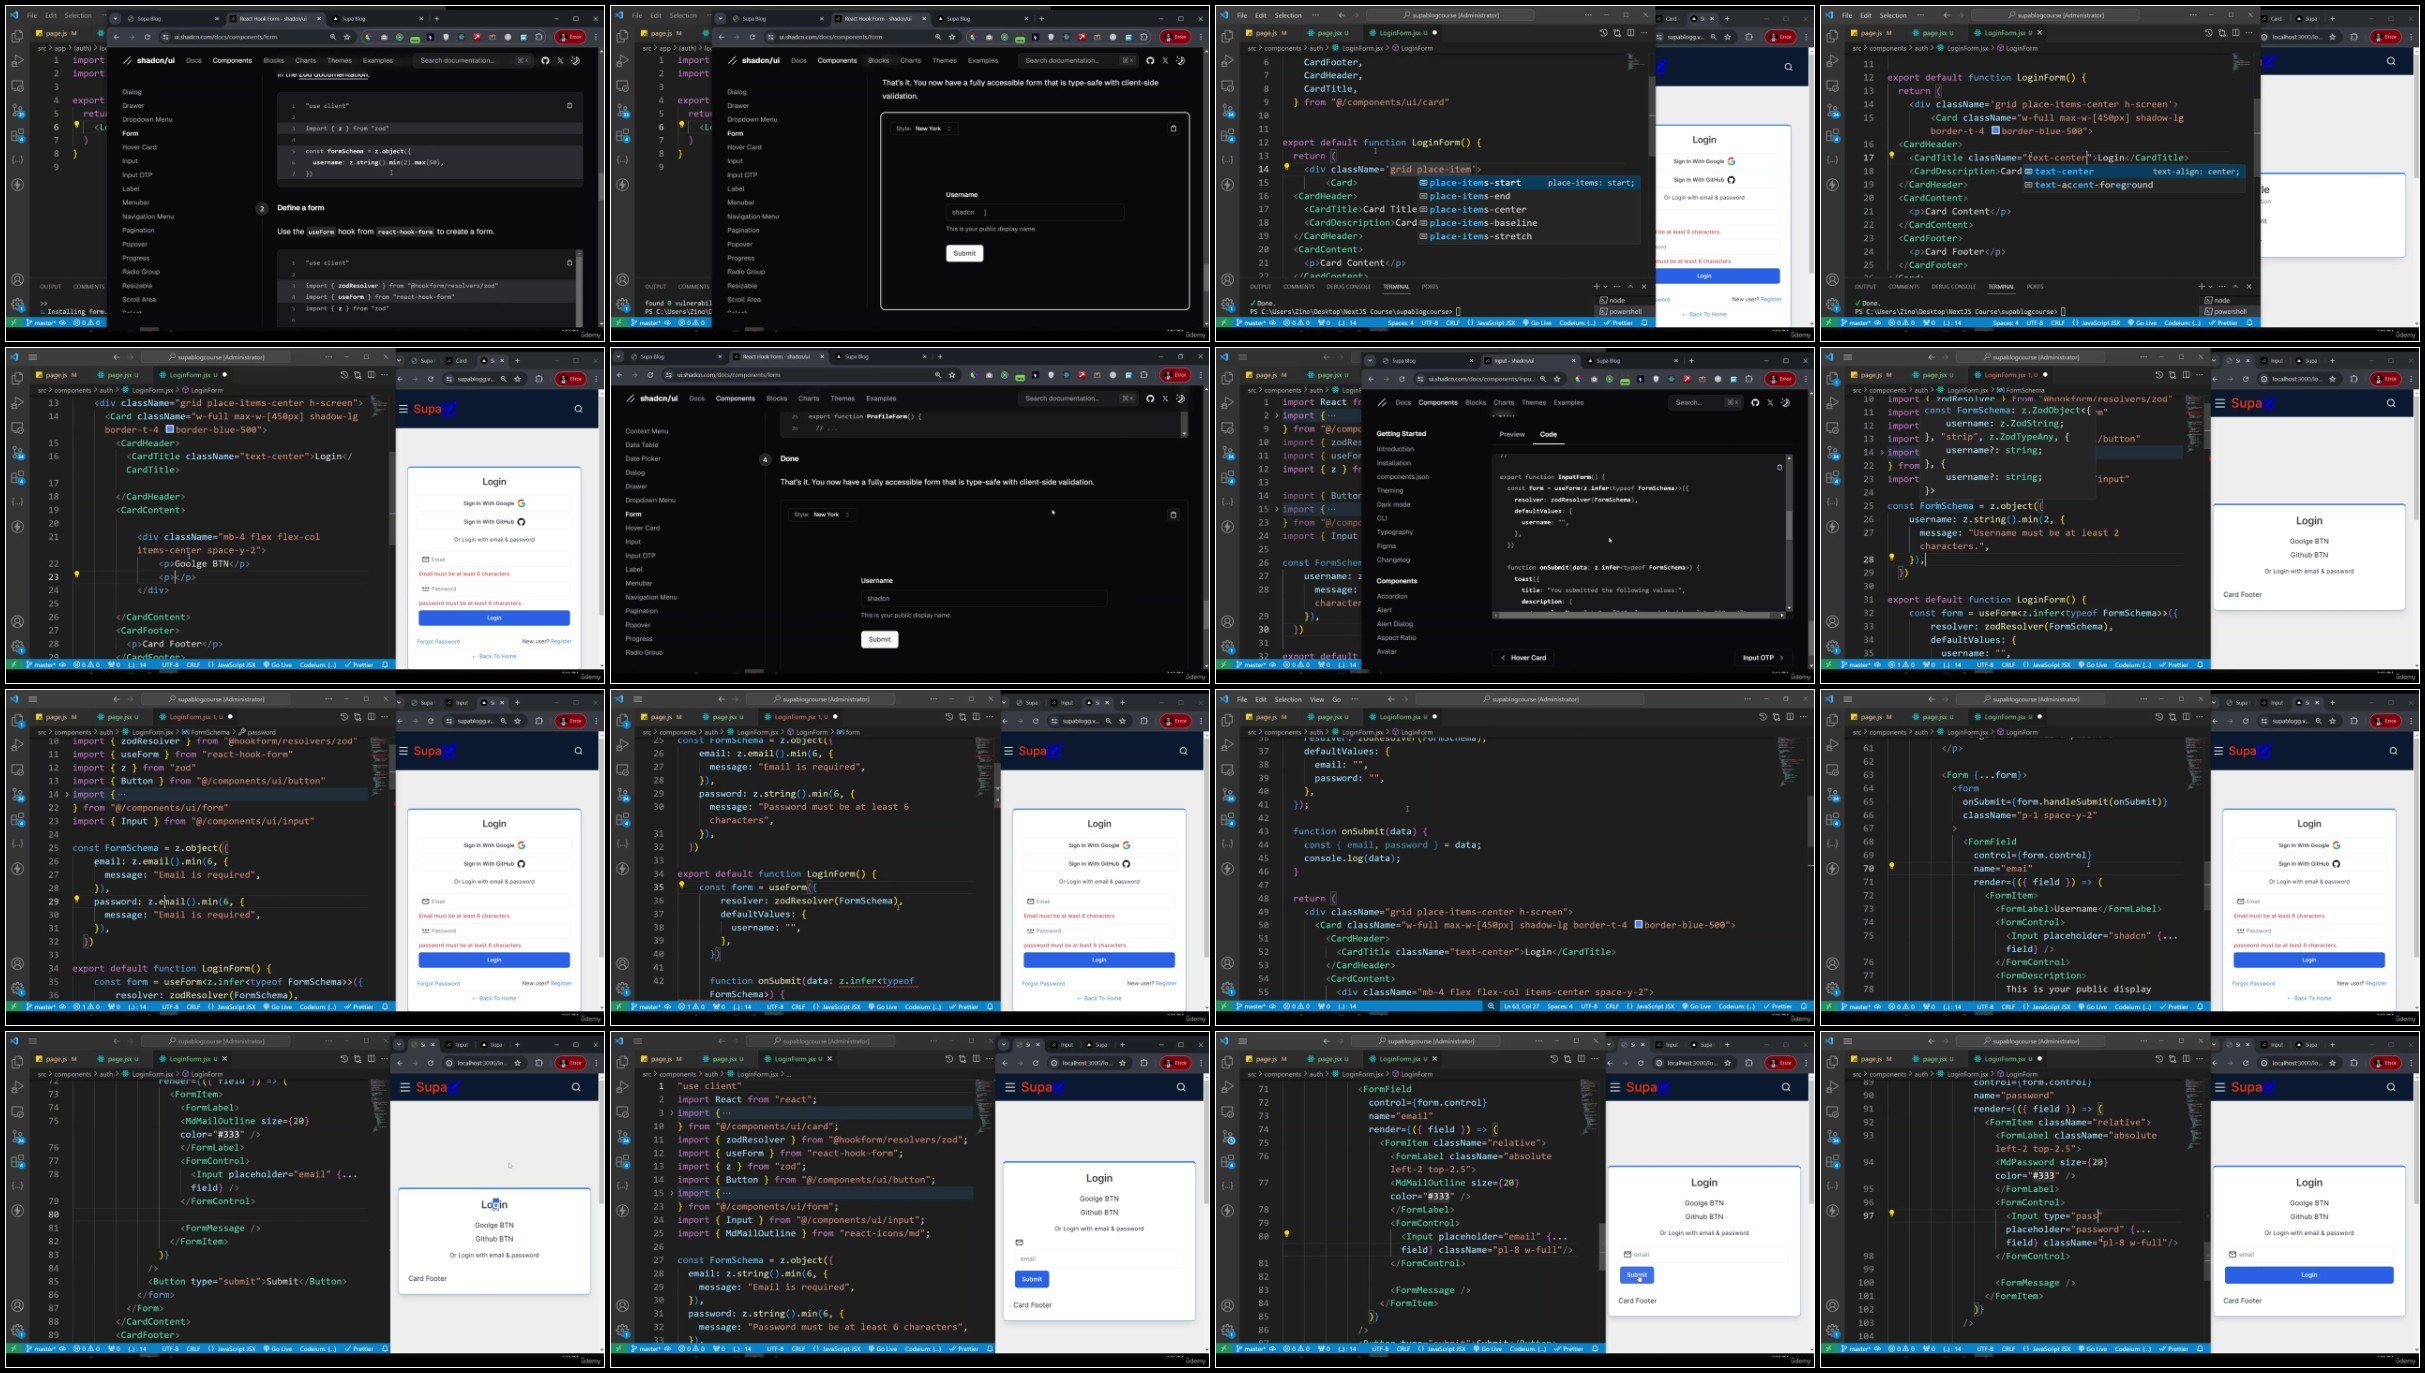
Task: Open the Typography docs link
Action: (x=1394, y=532)
